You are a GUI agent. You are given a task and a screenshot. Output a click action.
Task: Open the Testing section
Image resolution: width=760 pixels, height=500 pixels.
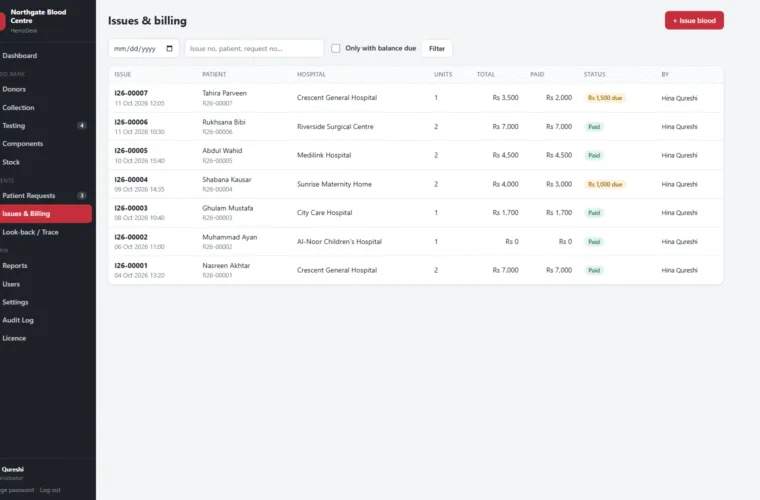coord(14,125)
